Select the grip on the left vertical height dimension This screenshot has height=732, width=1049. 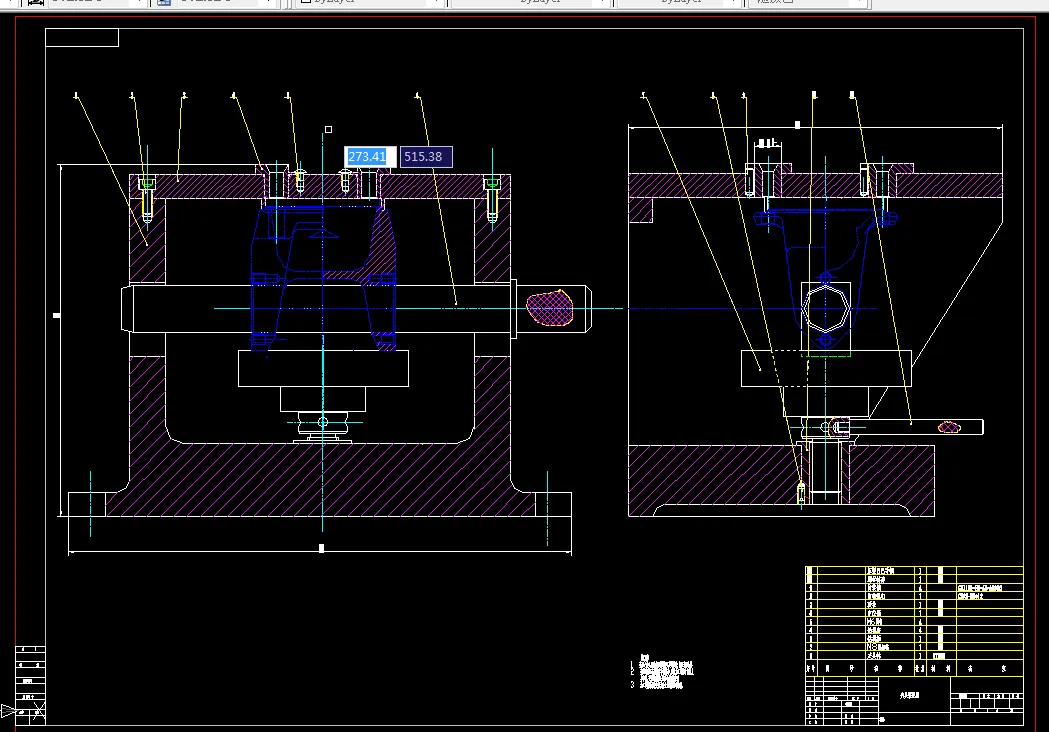[57, 315]
